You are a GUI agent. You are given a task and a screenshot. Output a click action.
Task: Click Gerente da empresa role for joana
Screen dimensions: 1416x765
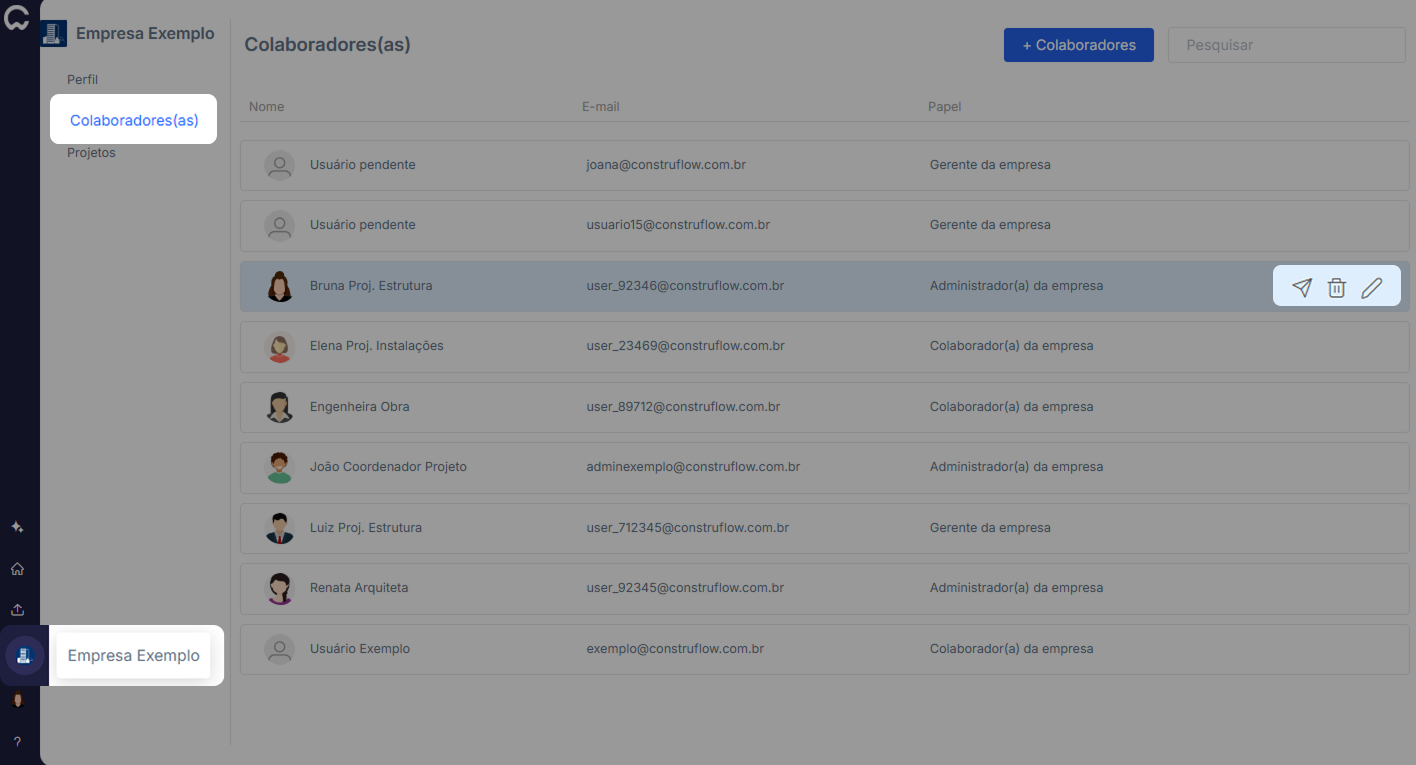(x=990, y=165)
